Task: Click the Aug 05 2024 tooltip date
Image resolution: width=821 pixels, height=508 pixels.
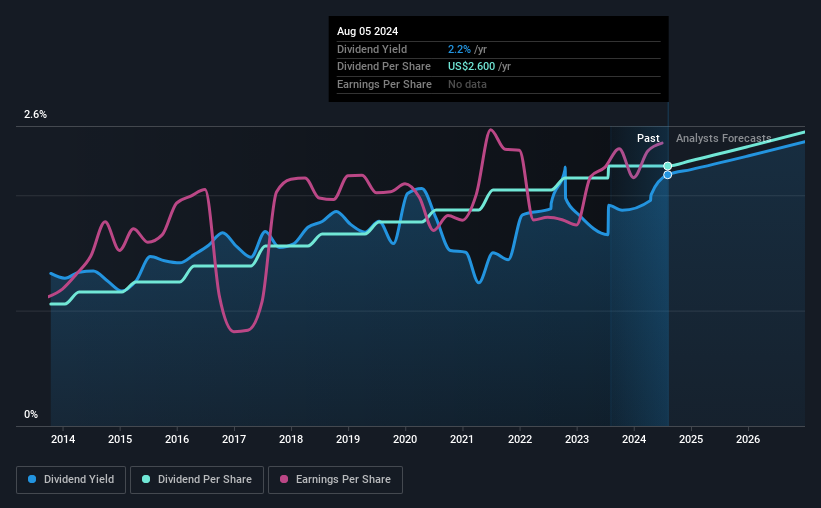Action: coord(368,31)
